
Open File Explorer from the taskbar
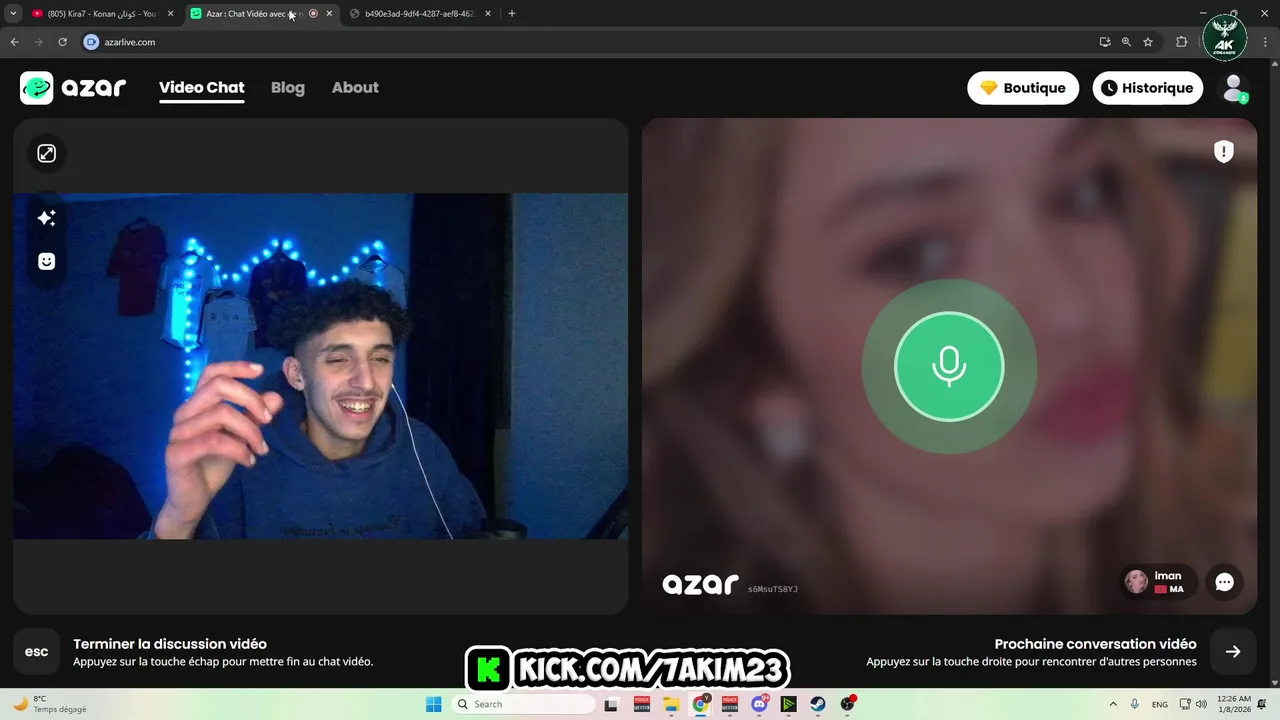(671, 704)
